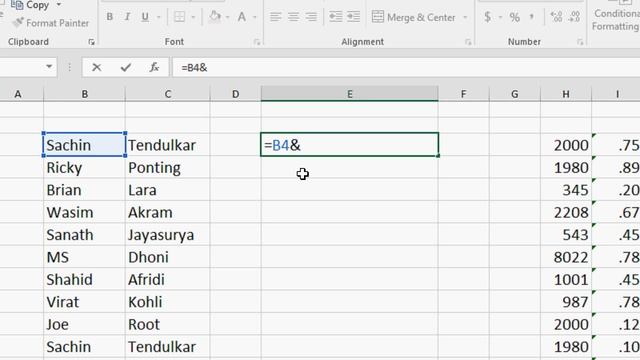
Task: Open Clipboard dialog launcher
Action: point(91,42)
